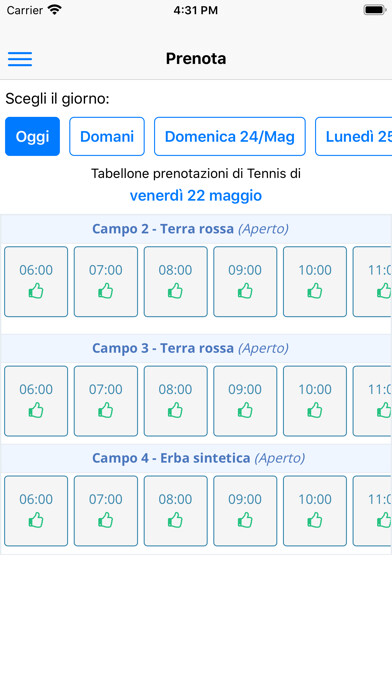Tap thumbs-up icon for Campo 3 at 07:00
This screenshot has width=392, height=696.
(106, 411)
